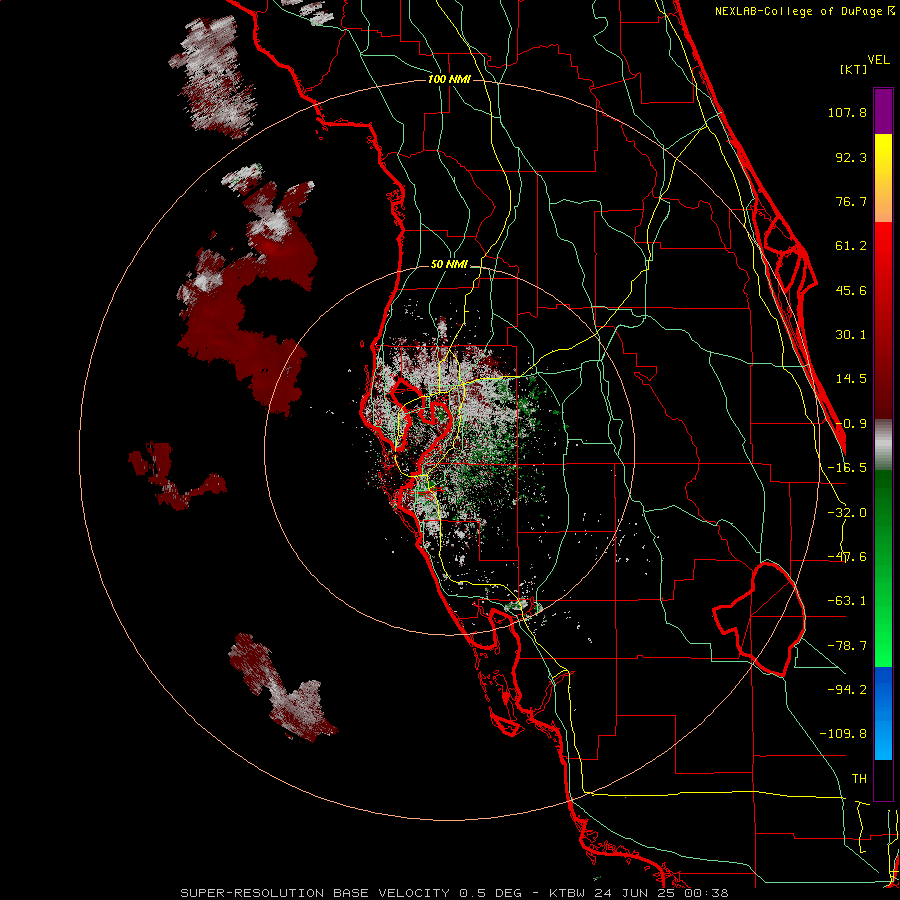
Task: Click the purple segment of the color bar
Action: pyautogui.click(x=883, y=111)
